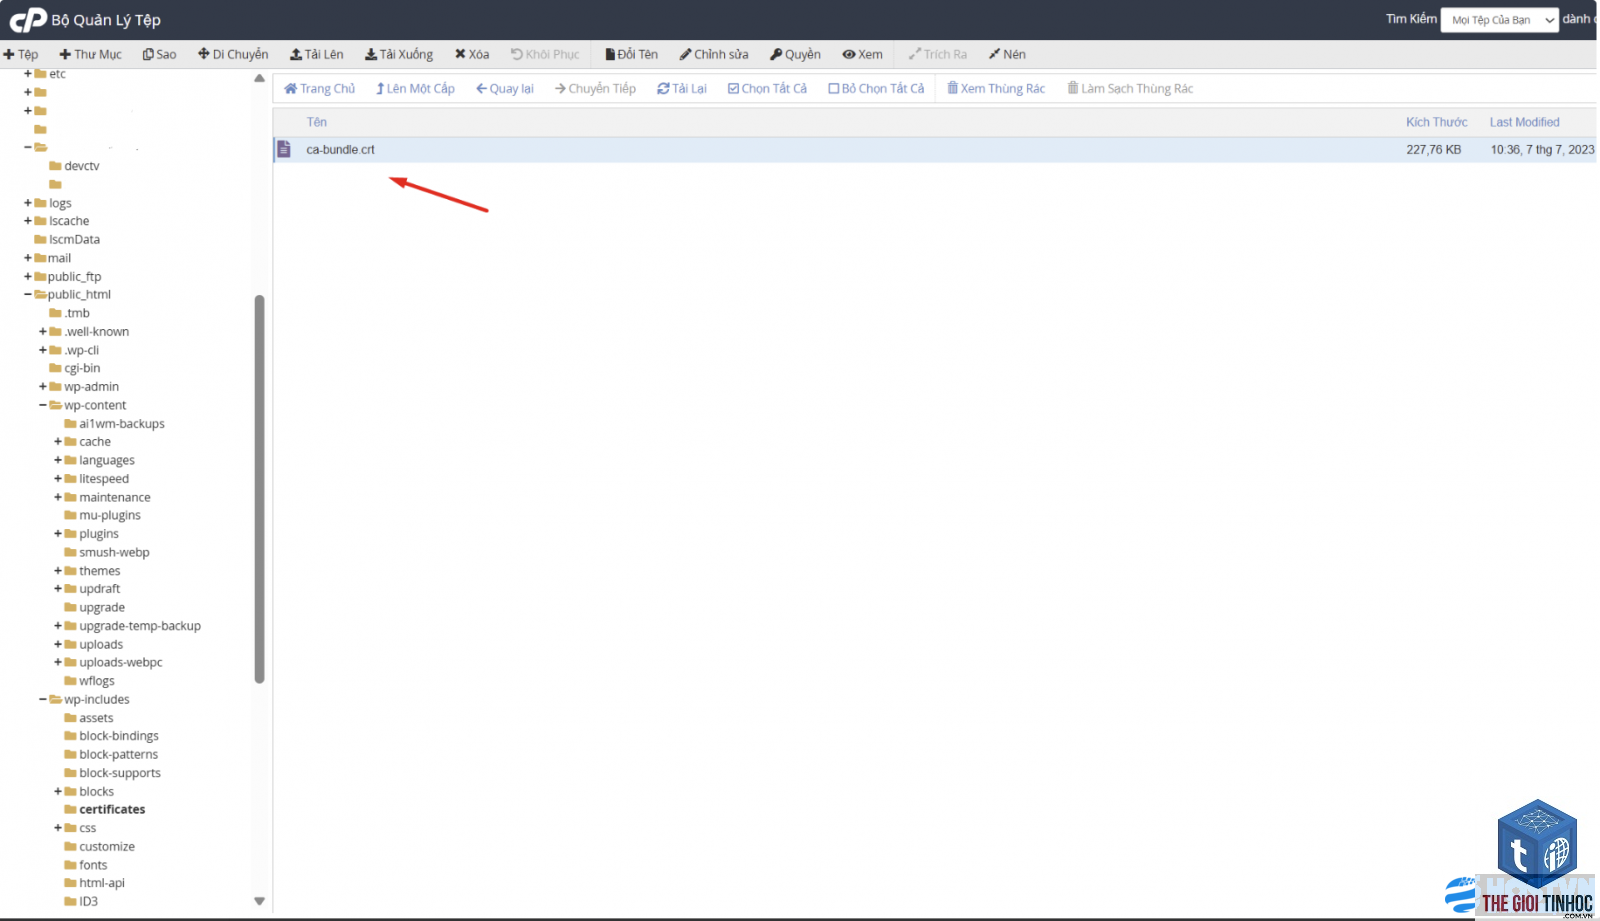Screen dimensions: 1600x921
Task: Open the Chỉnh sửa editor
Action: tap(714, 54)
